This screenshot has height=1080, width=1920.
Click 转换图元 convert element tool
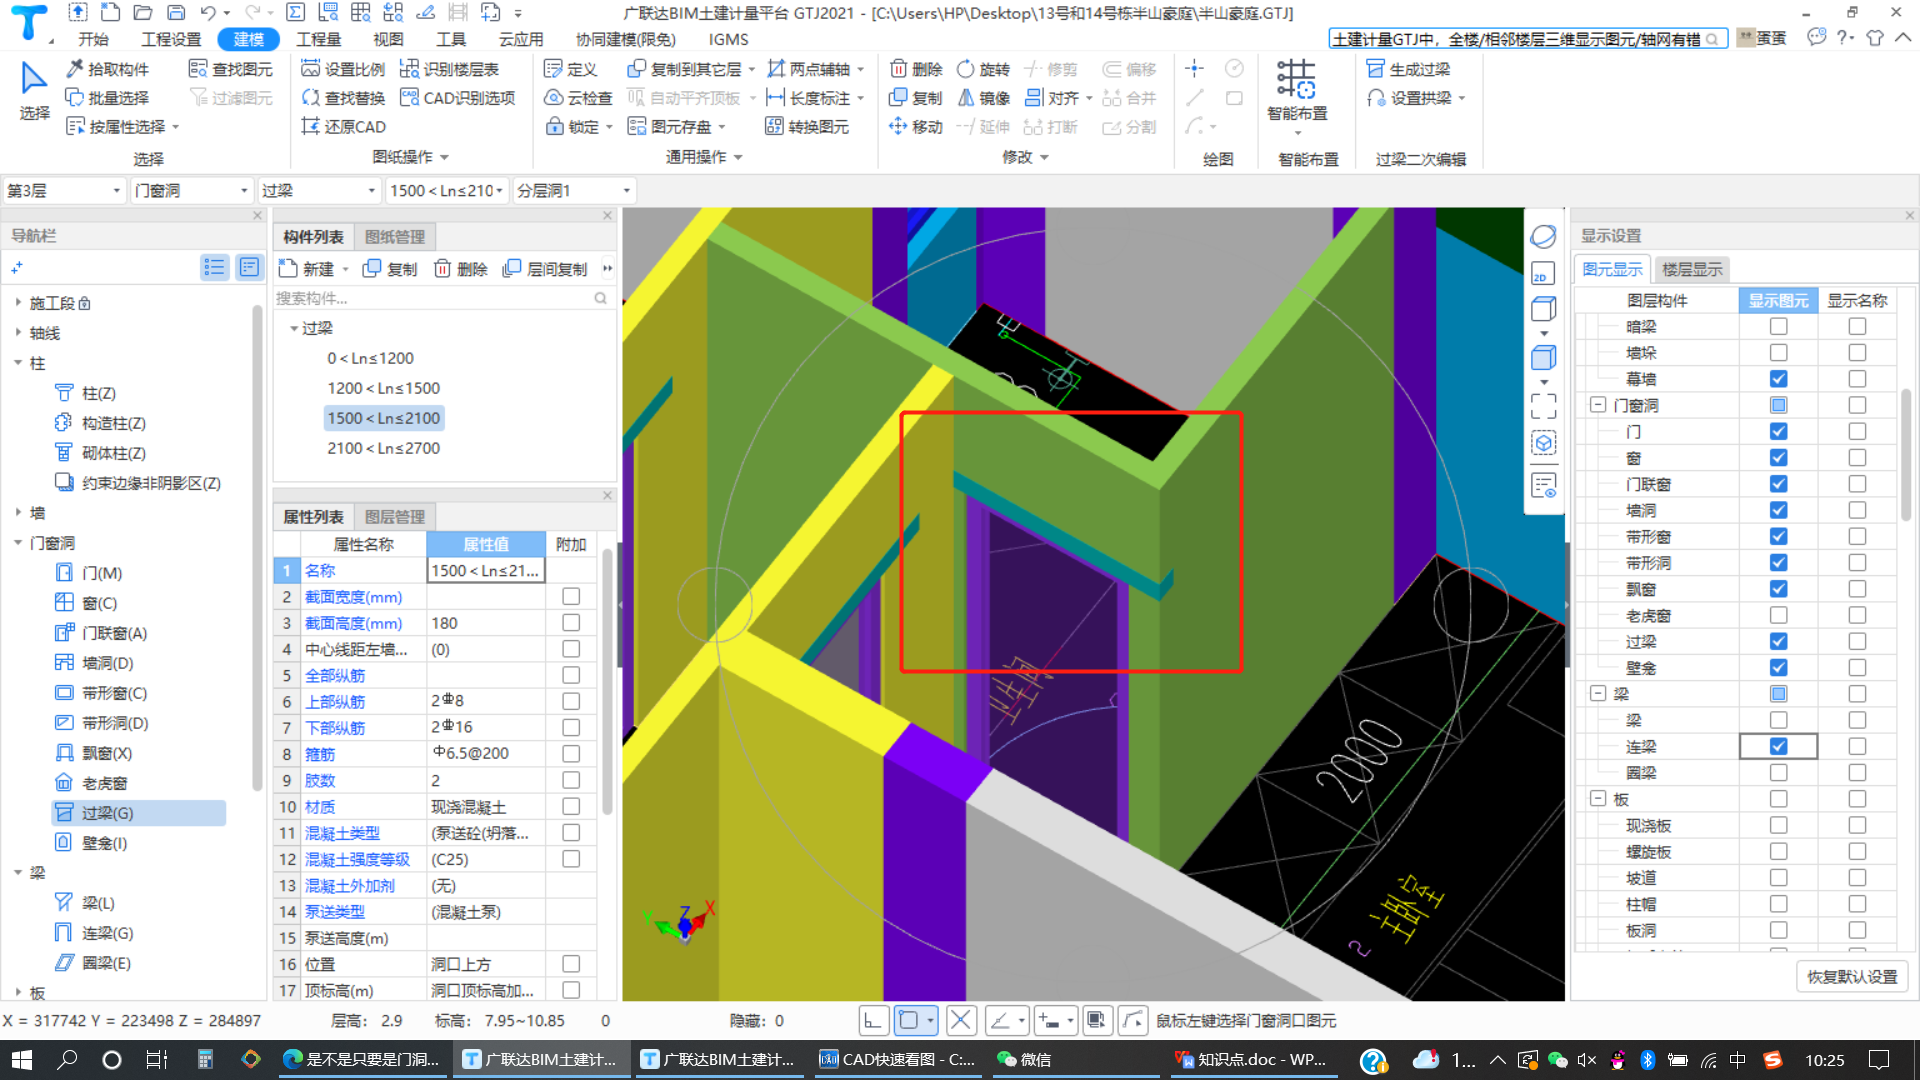pos(807,127)
